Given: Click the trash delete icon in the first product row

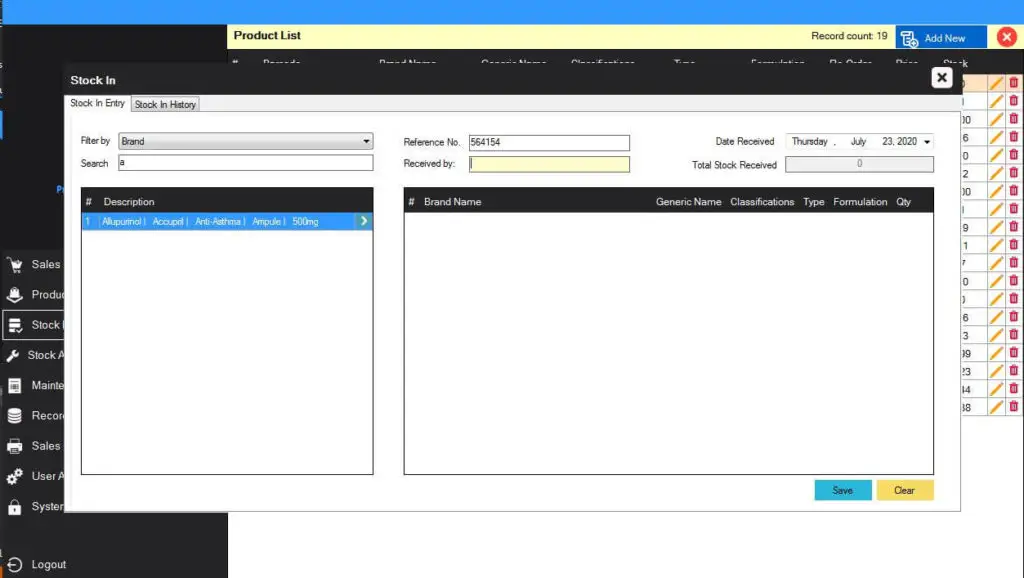Looking at the screenshot, I should 1013,83.
